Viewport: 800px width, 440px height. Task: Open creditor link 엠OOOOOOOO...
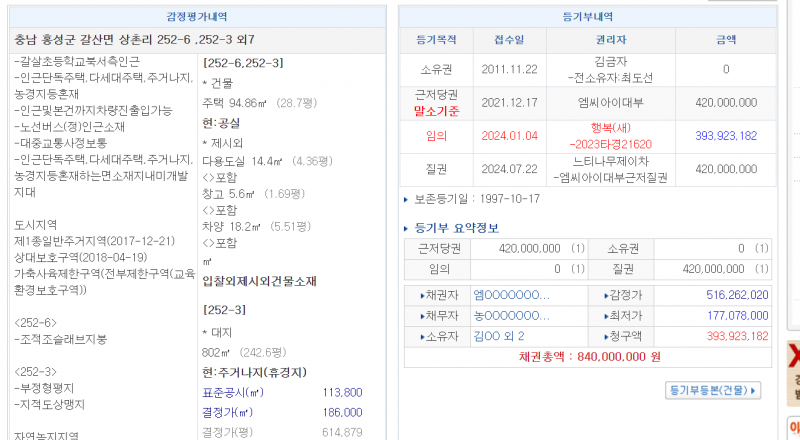[x=511, y=295]
